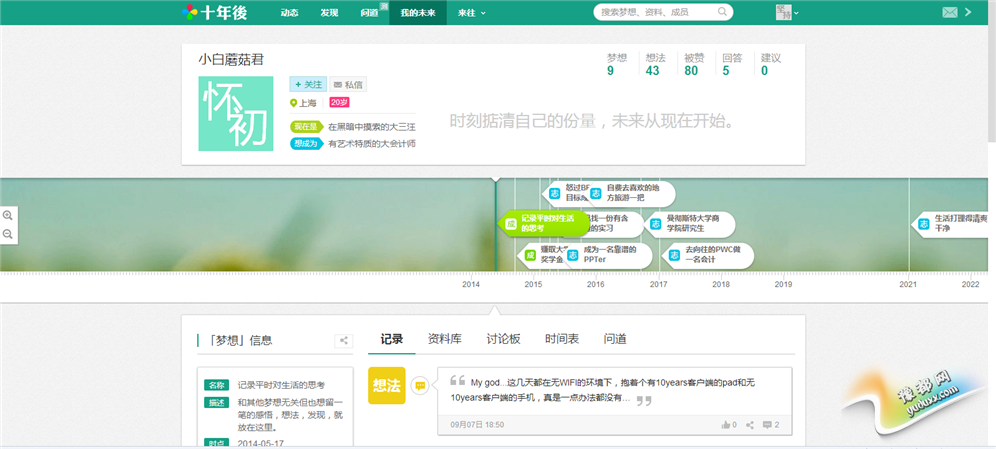This screenshot has height=449, width=996.
Task: Expand the arrow next to mail icon
Action: (968, 12)
